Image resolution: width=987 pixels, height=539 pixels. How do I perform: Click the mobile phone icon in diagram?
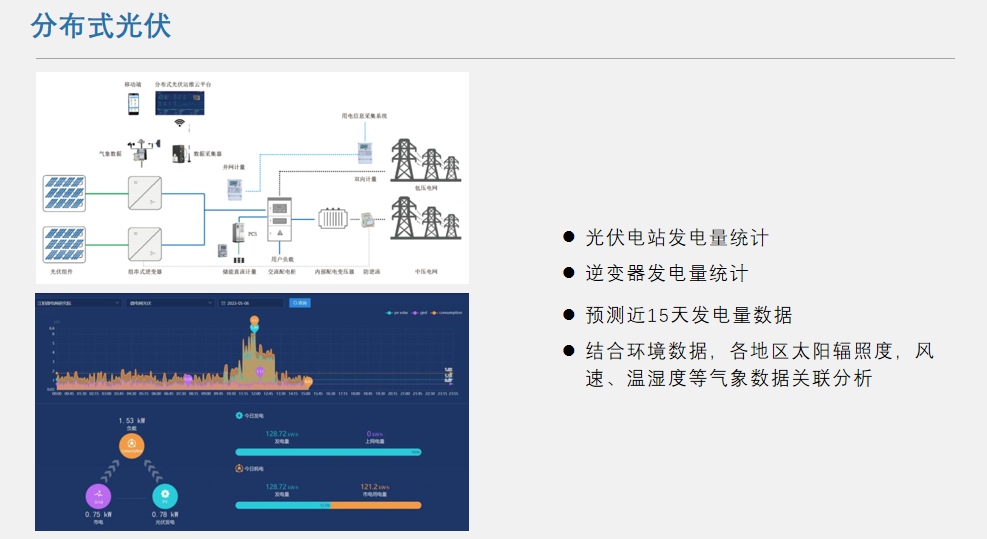click(x=132, y=104)
